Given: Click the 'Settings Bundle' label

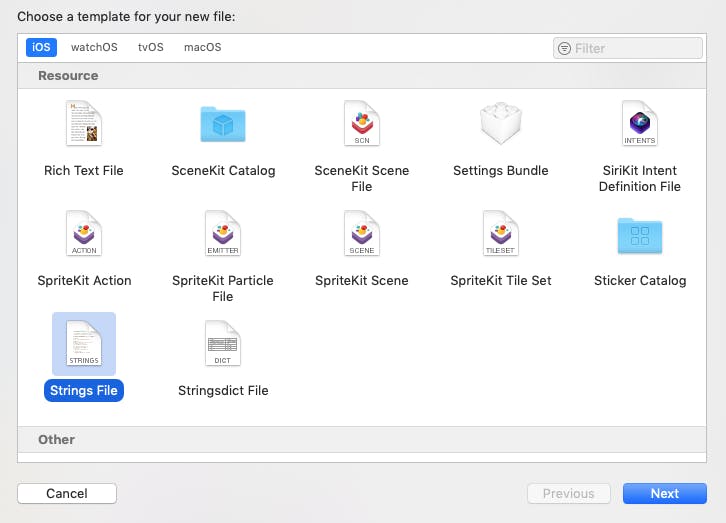Looking at the screenshot, I should pyautogui.click(x=501, y=171).
